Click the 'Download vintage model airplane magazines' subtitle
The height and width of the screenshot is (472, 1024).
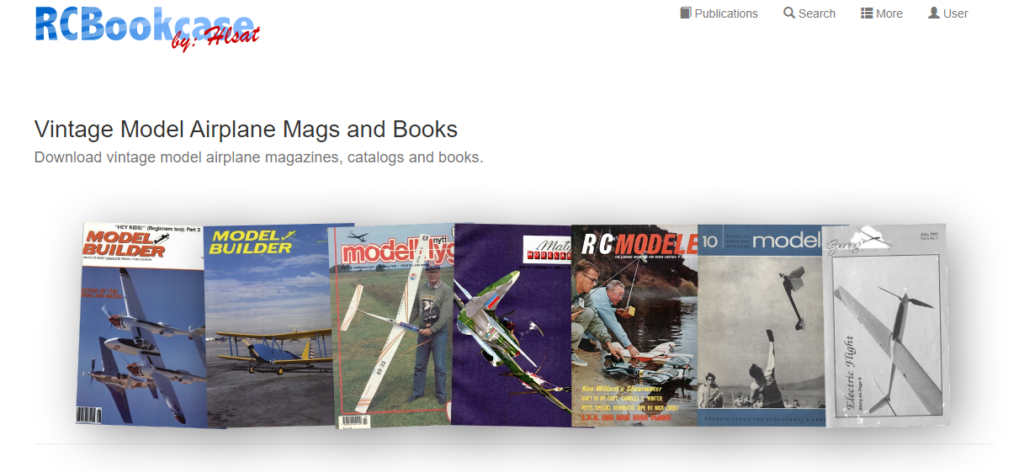[259, 157]
